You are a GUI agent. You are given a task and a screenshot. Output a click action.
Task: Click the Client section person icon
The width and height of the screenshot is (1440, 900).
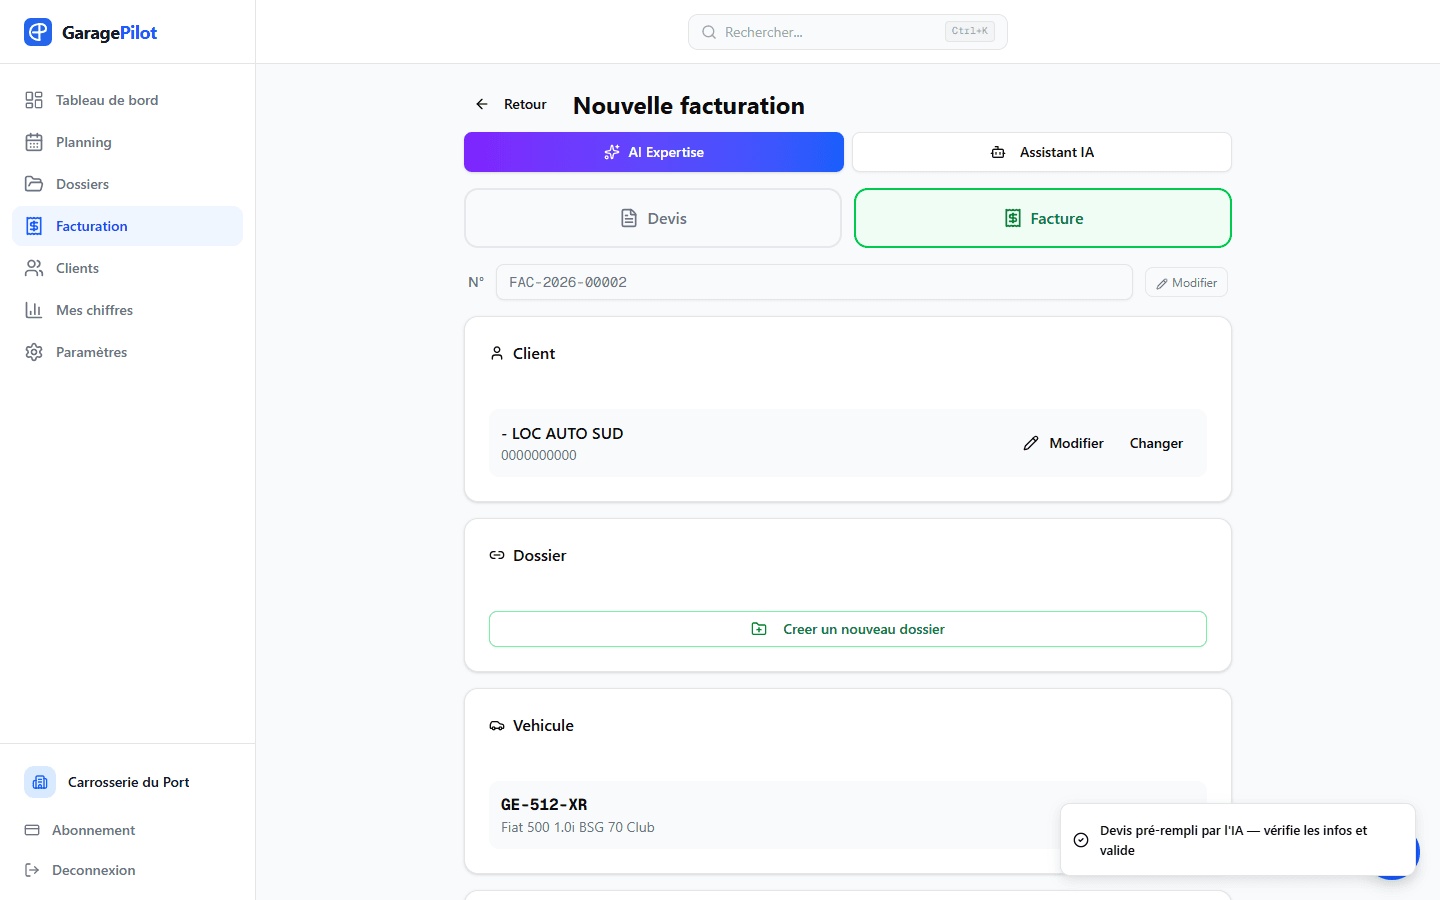tap(497, 353)
